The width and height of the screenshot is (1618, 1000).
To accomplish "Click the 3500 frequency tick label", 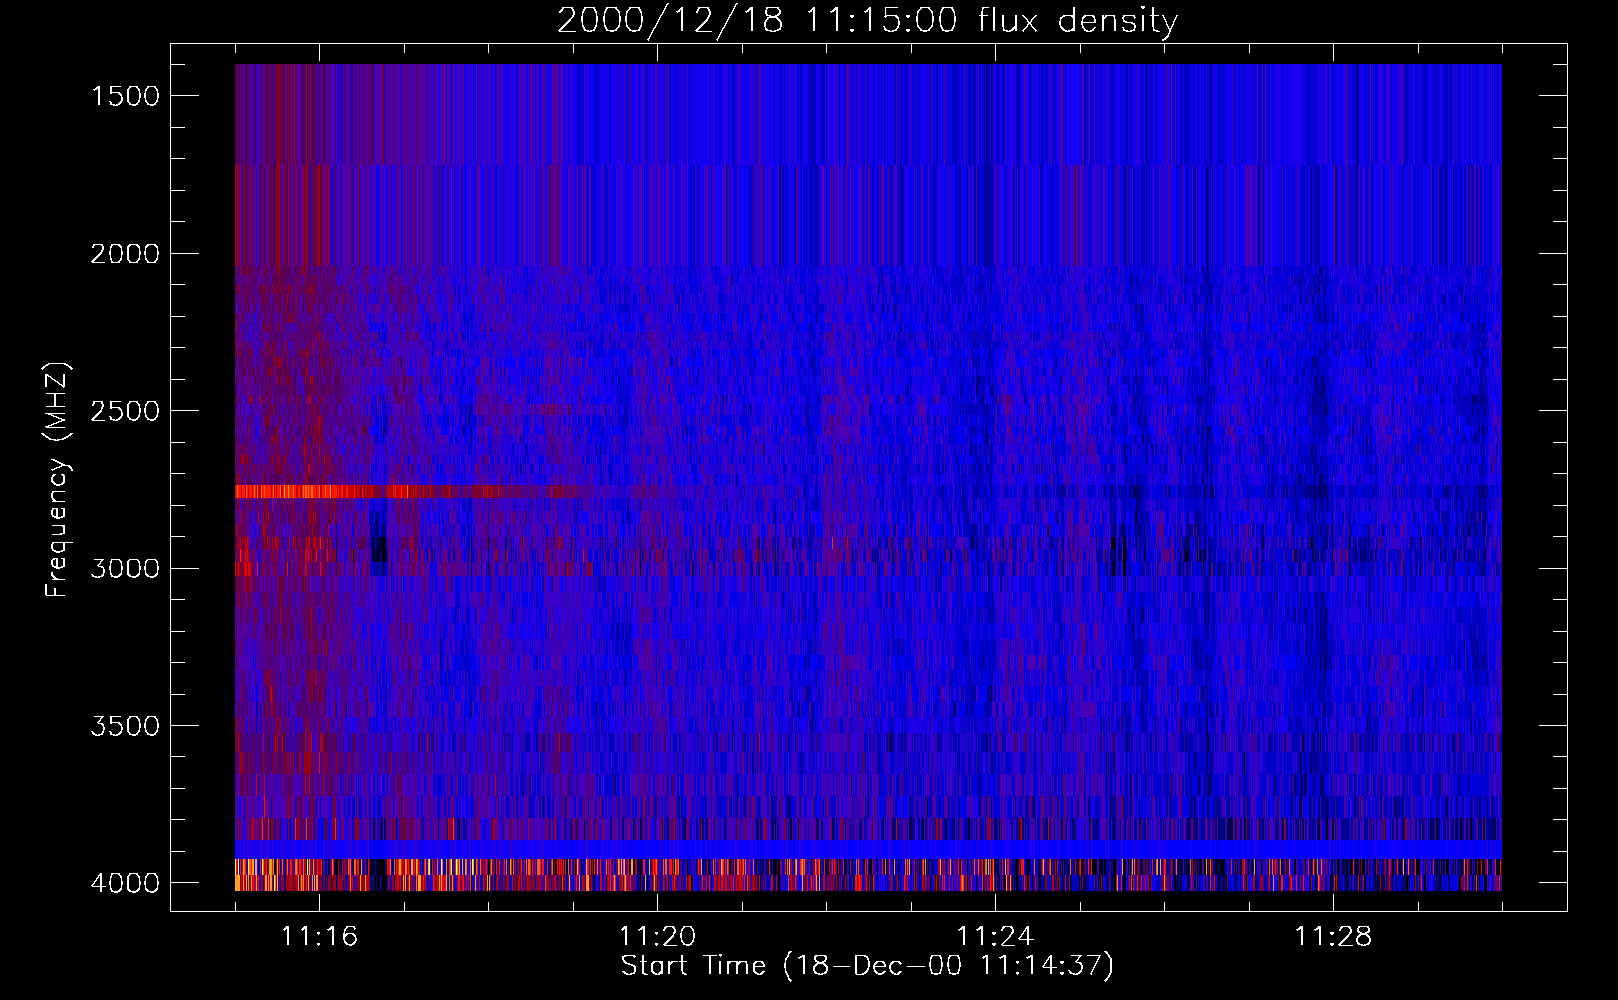I will tap(125, 726).
